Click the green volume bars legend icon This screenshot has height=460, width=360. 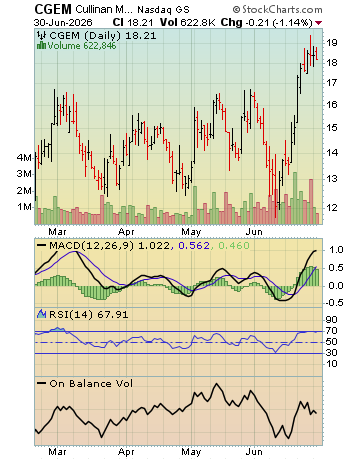point(41,45)
